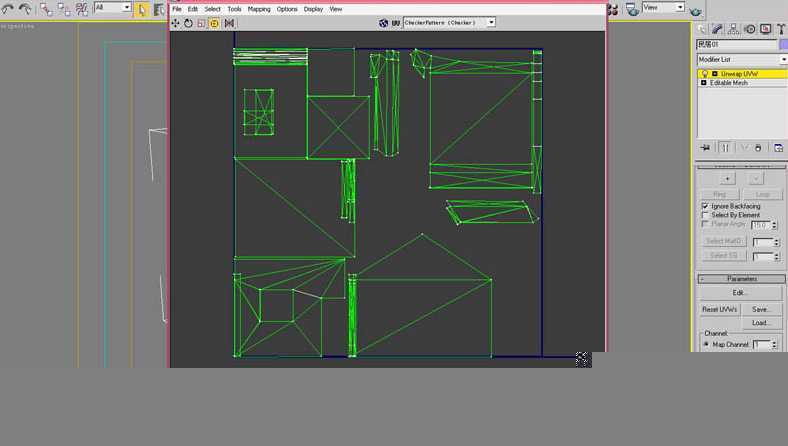Open Configure Modifier Sets icon
The image size is (788, 446).
click(x=778, y=147)
